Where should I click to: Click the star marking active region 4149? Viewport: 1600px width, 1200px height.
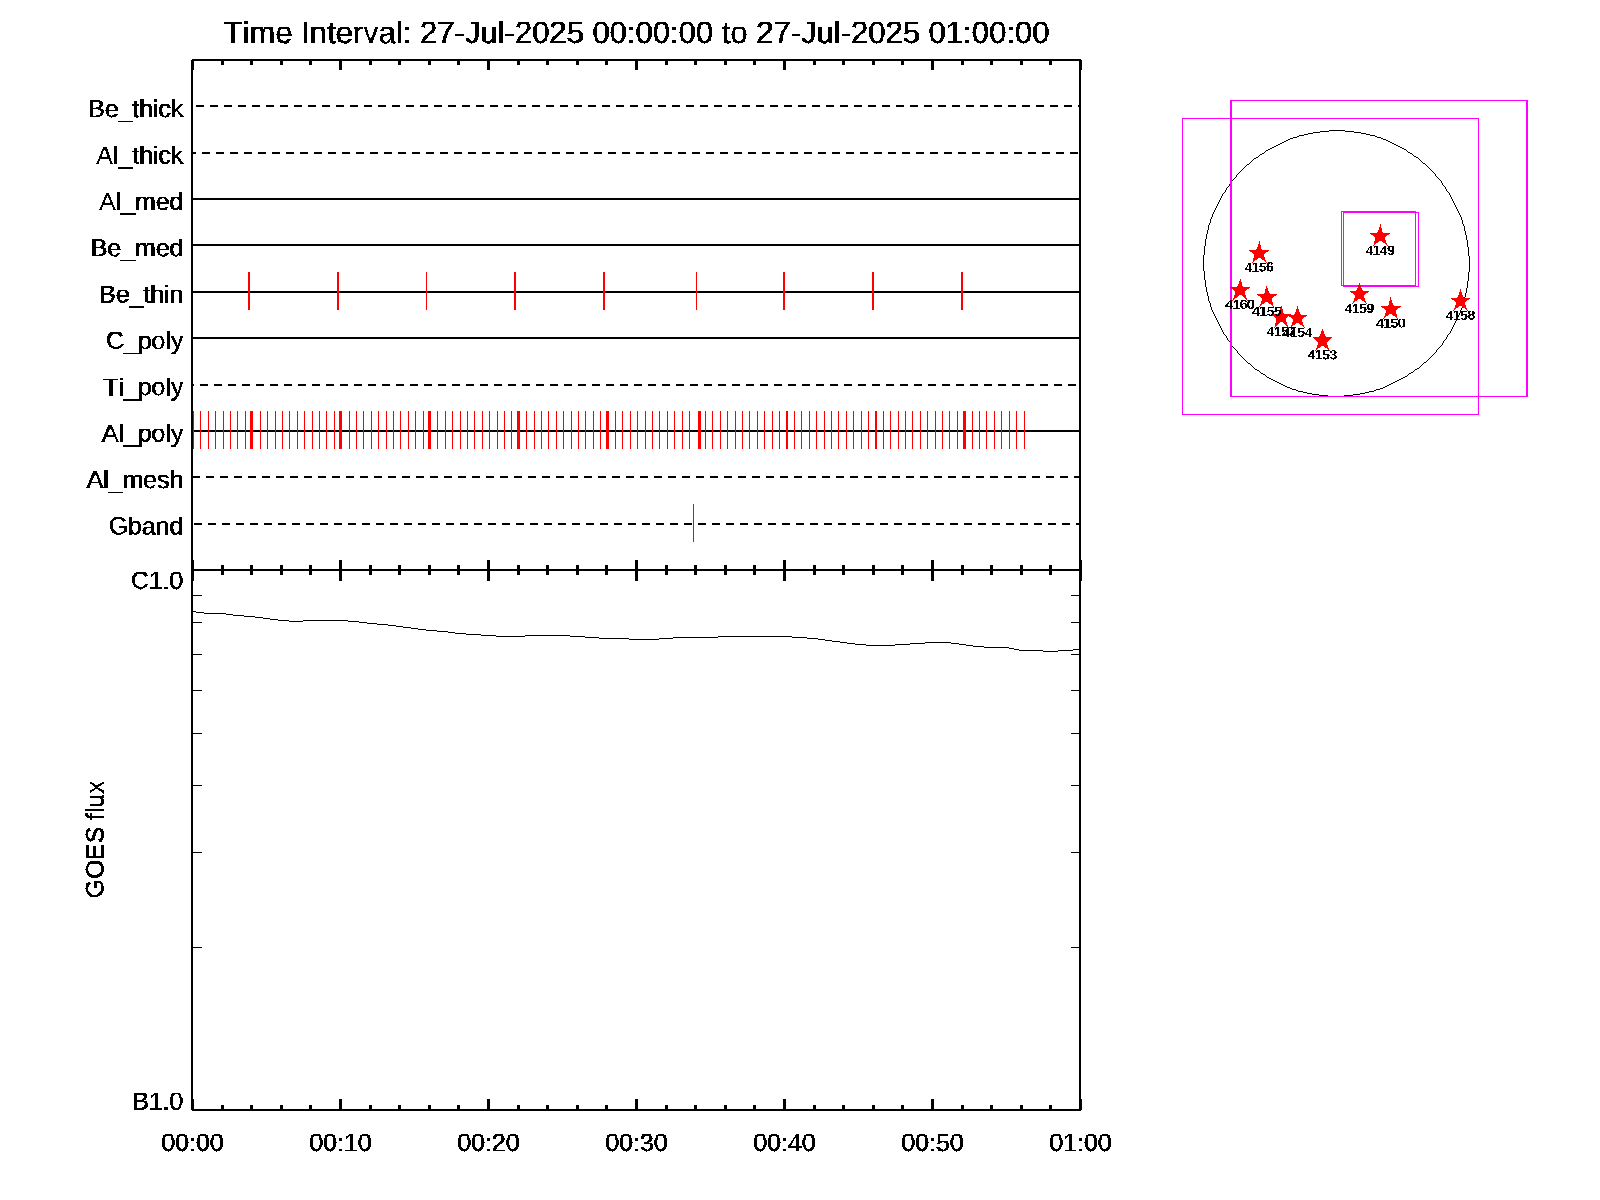1380,236
